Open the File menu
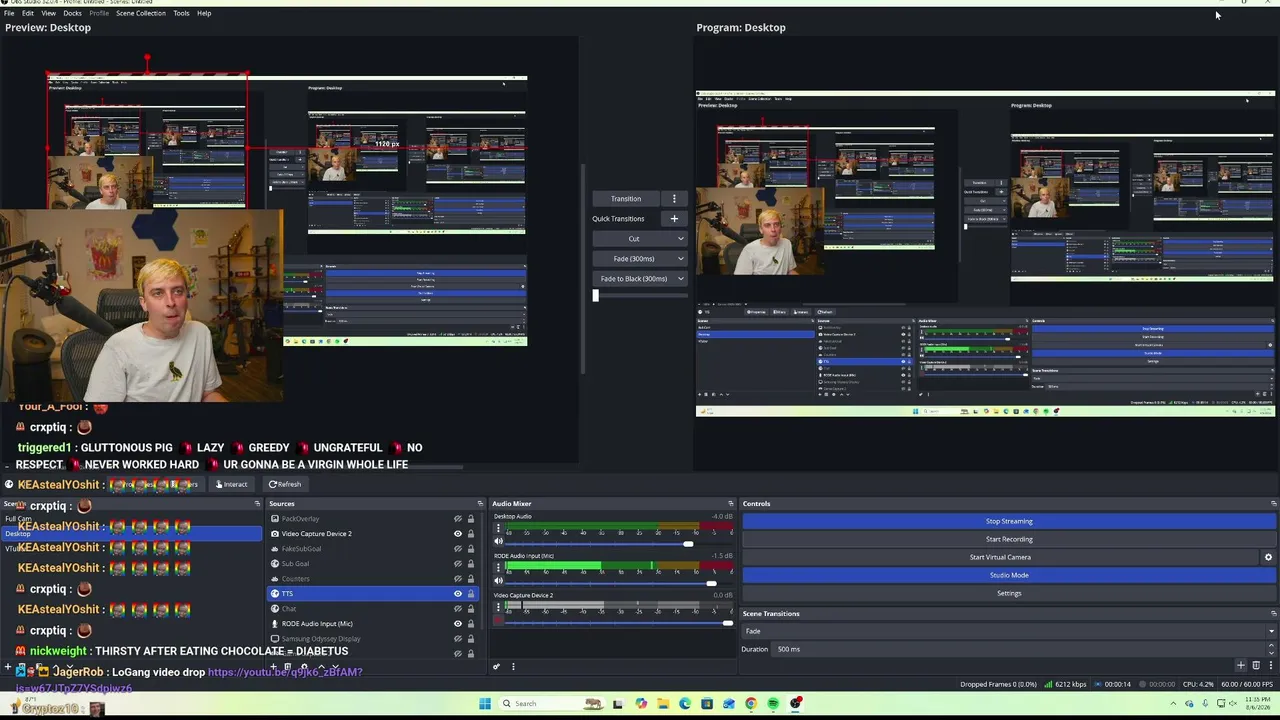 tap(9, 13)
